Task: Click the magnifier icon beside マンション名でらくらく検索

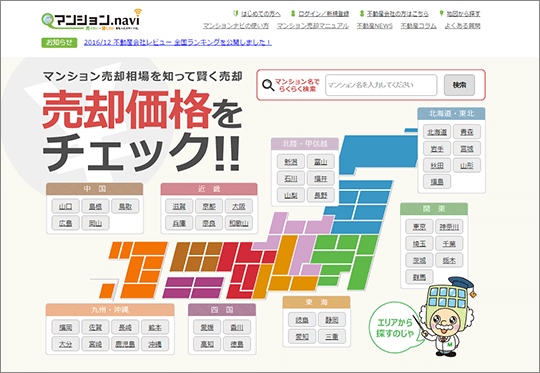Action: point(268,85)
